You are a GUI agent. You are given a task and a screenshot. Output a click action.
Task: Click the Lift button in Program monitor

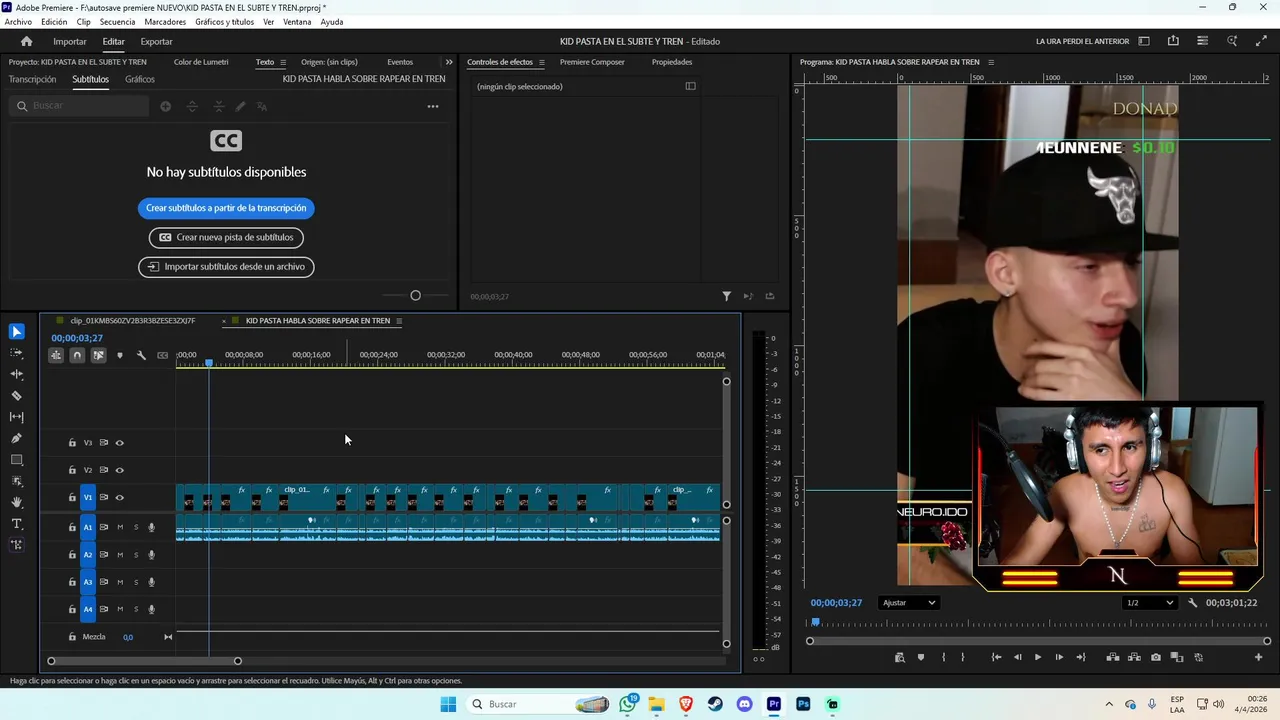pos(1113,657)
